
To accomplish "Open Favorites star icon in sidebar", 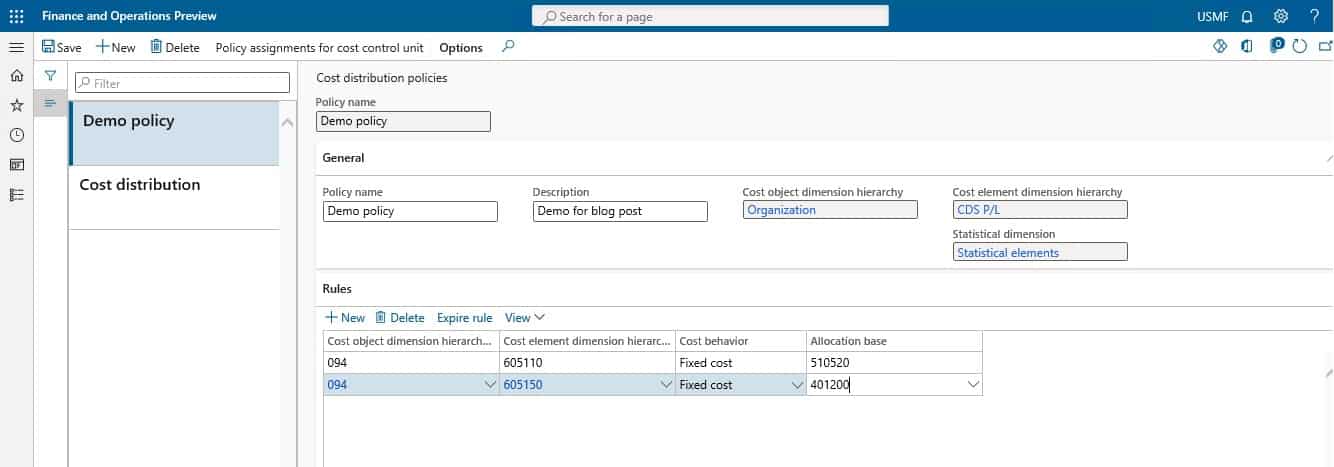I will click(x=16, y=105).
